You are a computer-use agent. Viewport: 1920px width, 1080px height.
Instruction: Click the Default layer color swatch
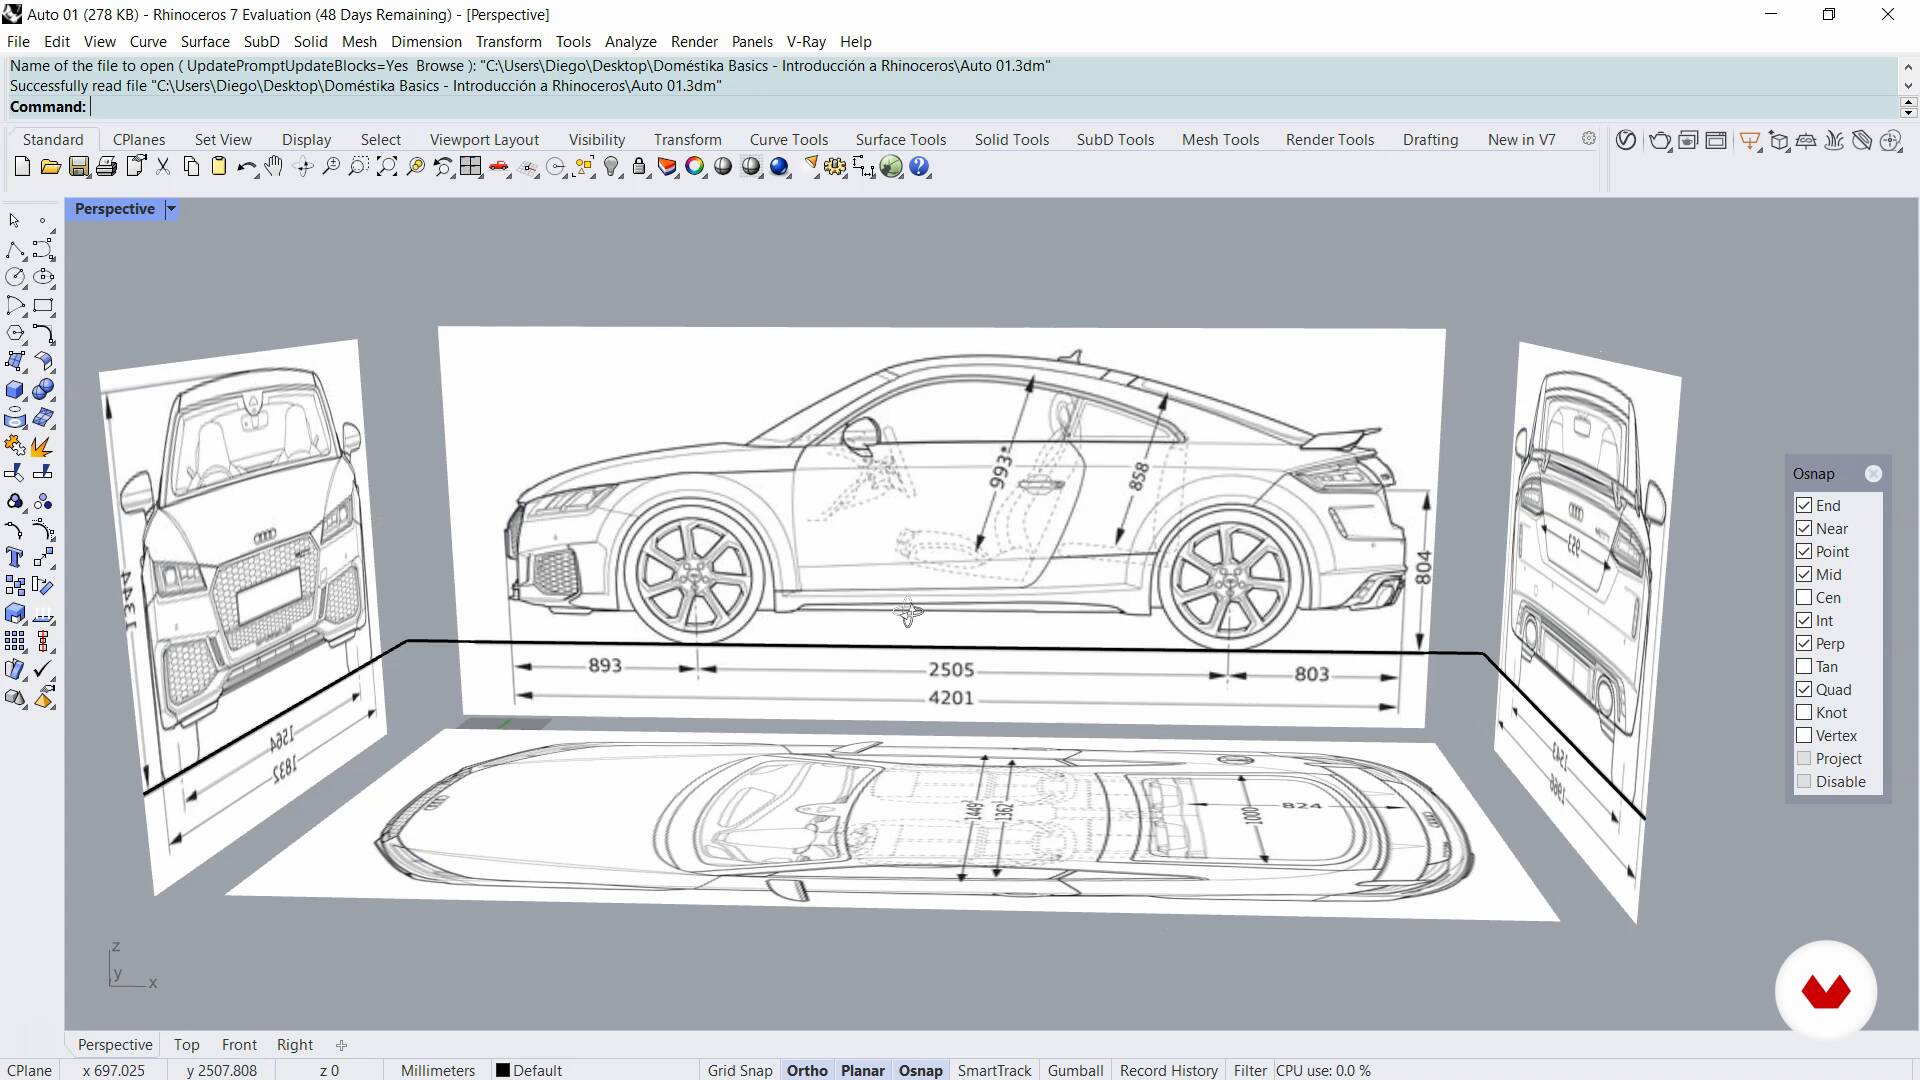pos(503,1071)
